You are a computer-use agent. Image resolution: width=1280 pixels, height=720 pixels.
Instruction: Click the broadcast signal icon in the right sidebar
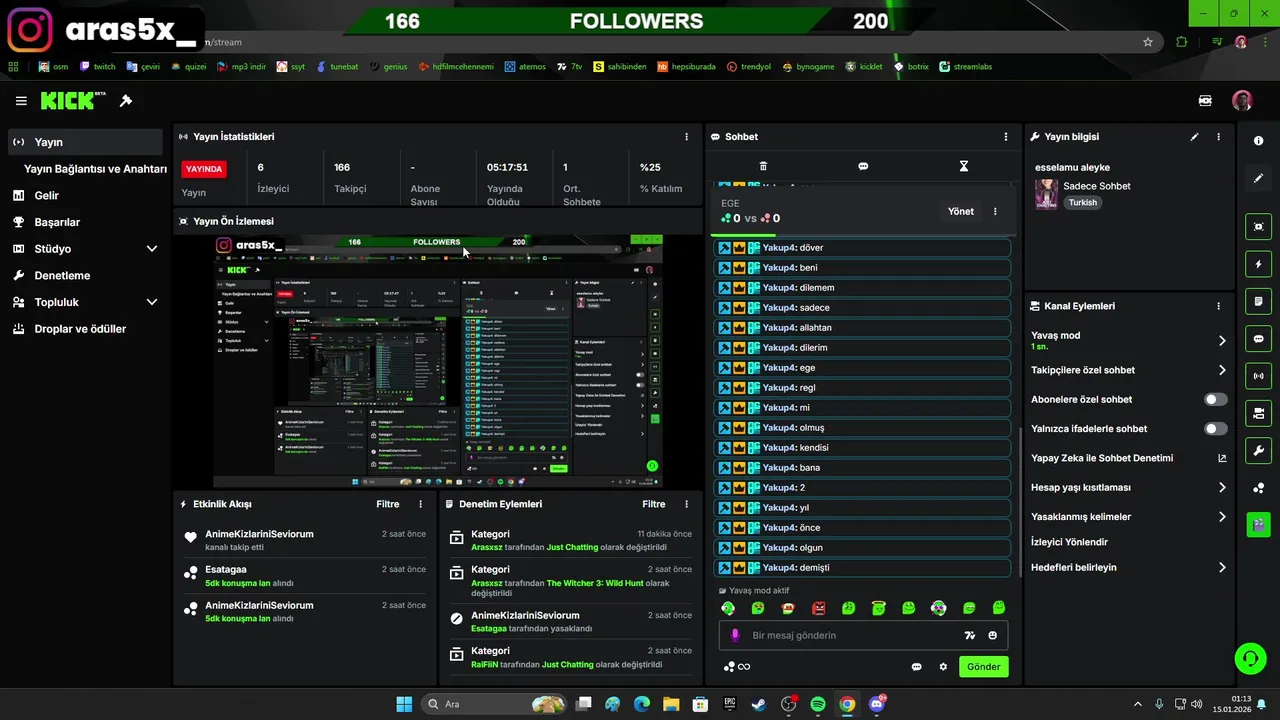coord(1259,376)
